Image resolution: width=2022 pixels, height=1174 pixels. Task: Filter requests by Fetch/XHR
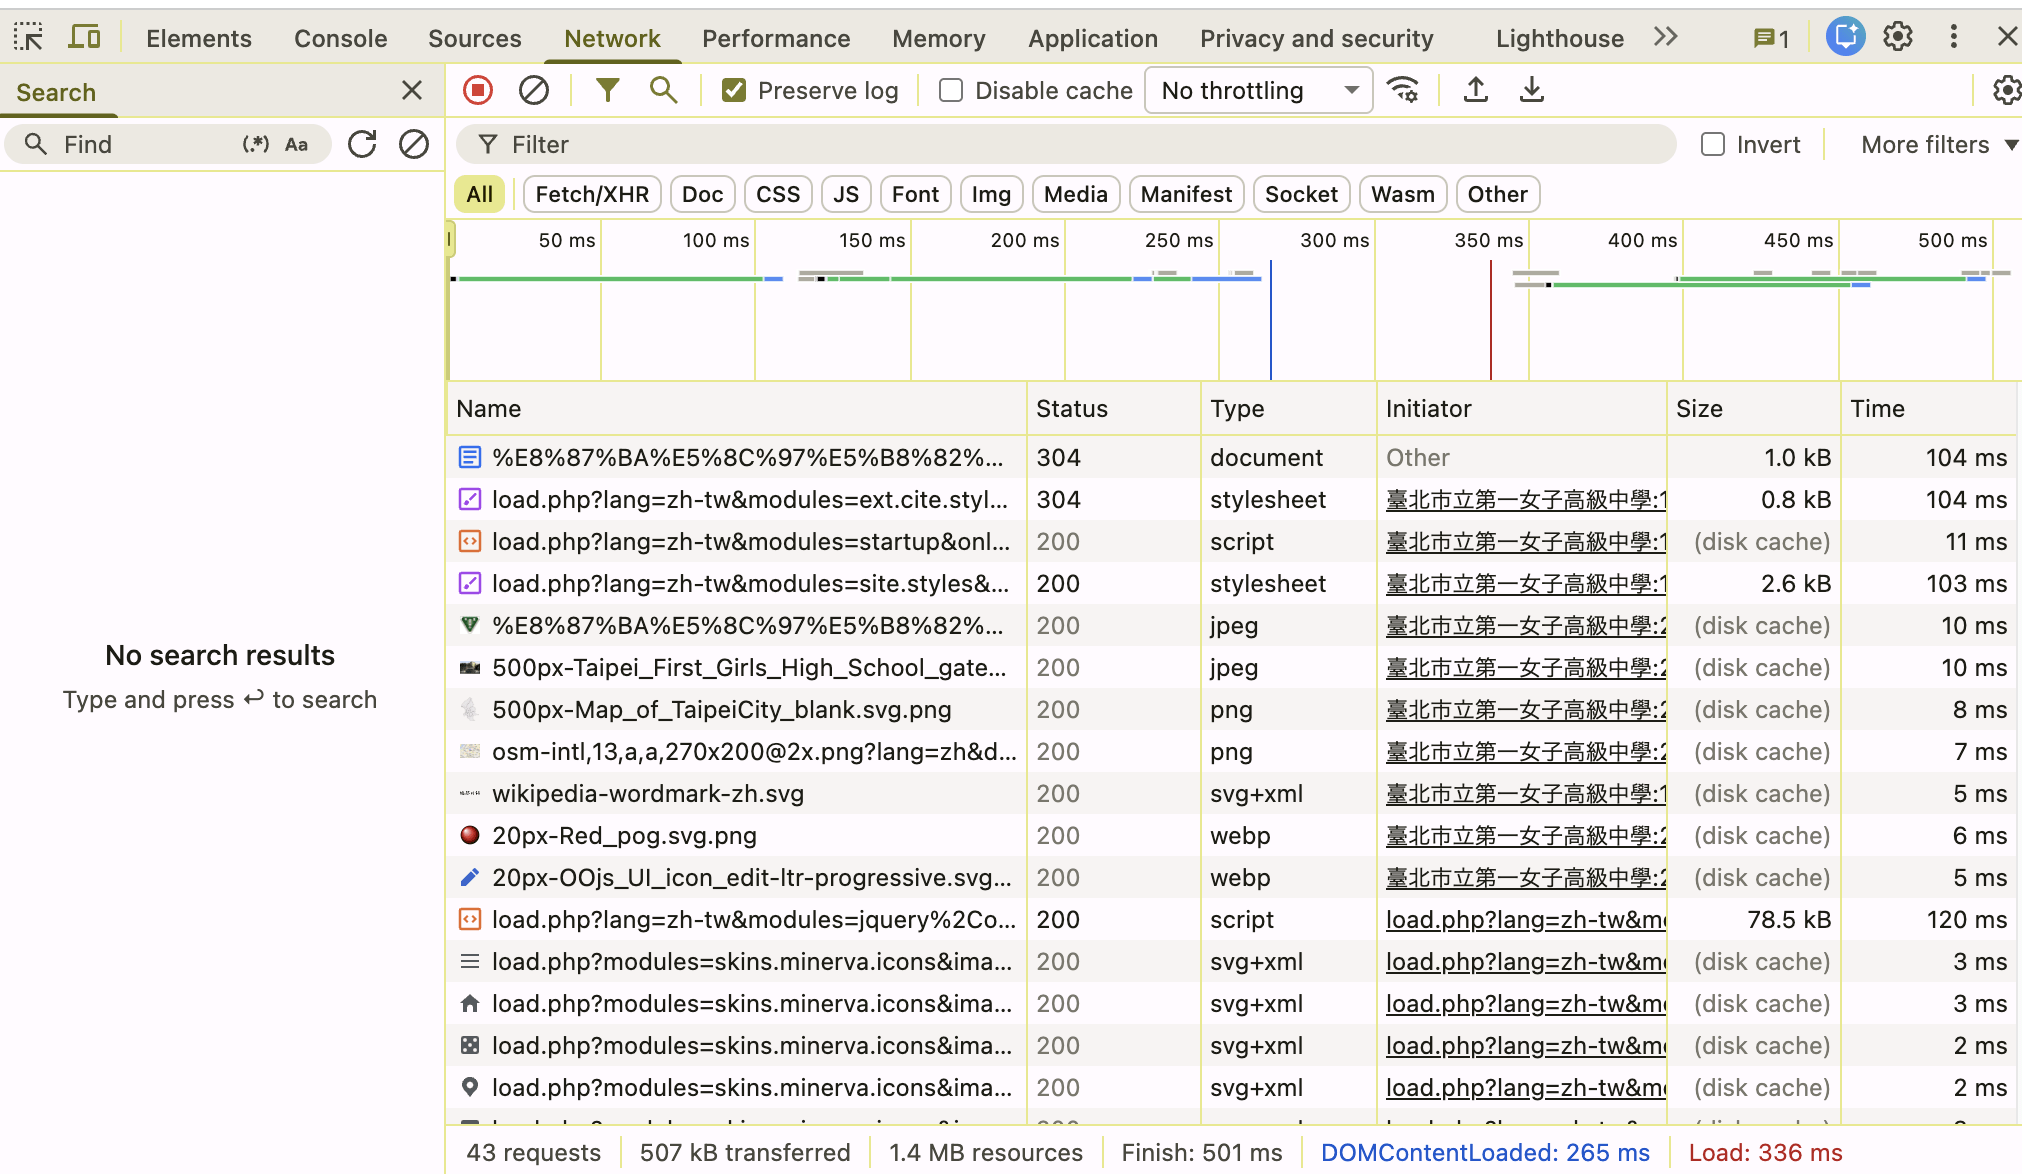592,194
